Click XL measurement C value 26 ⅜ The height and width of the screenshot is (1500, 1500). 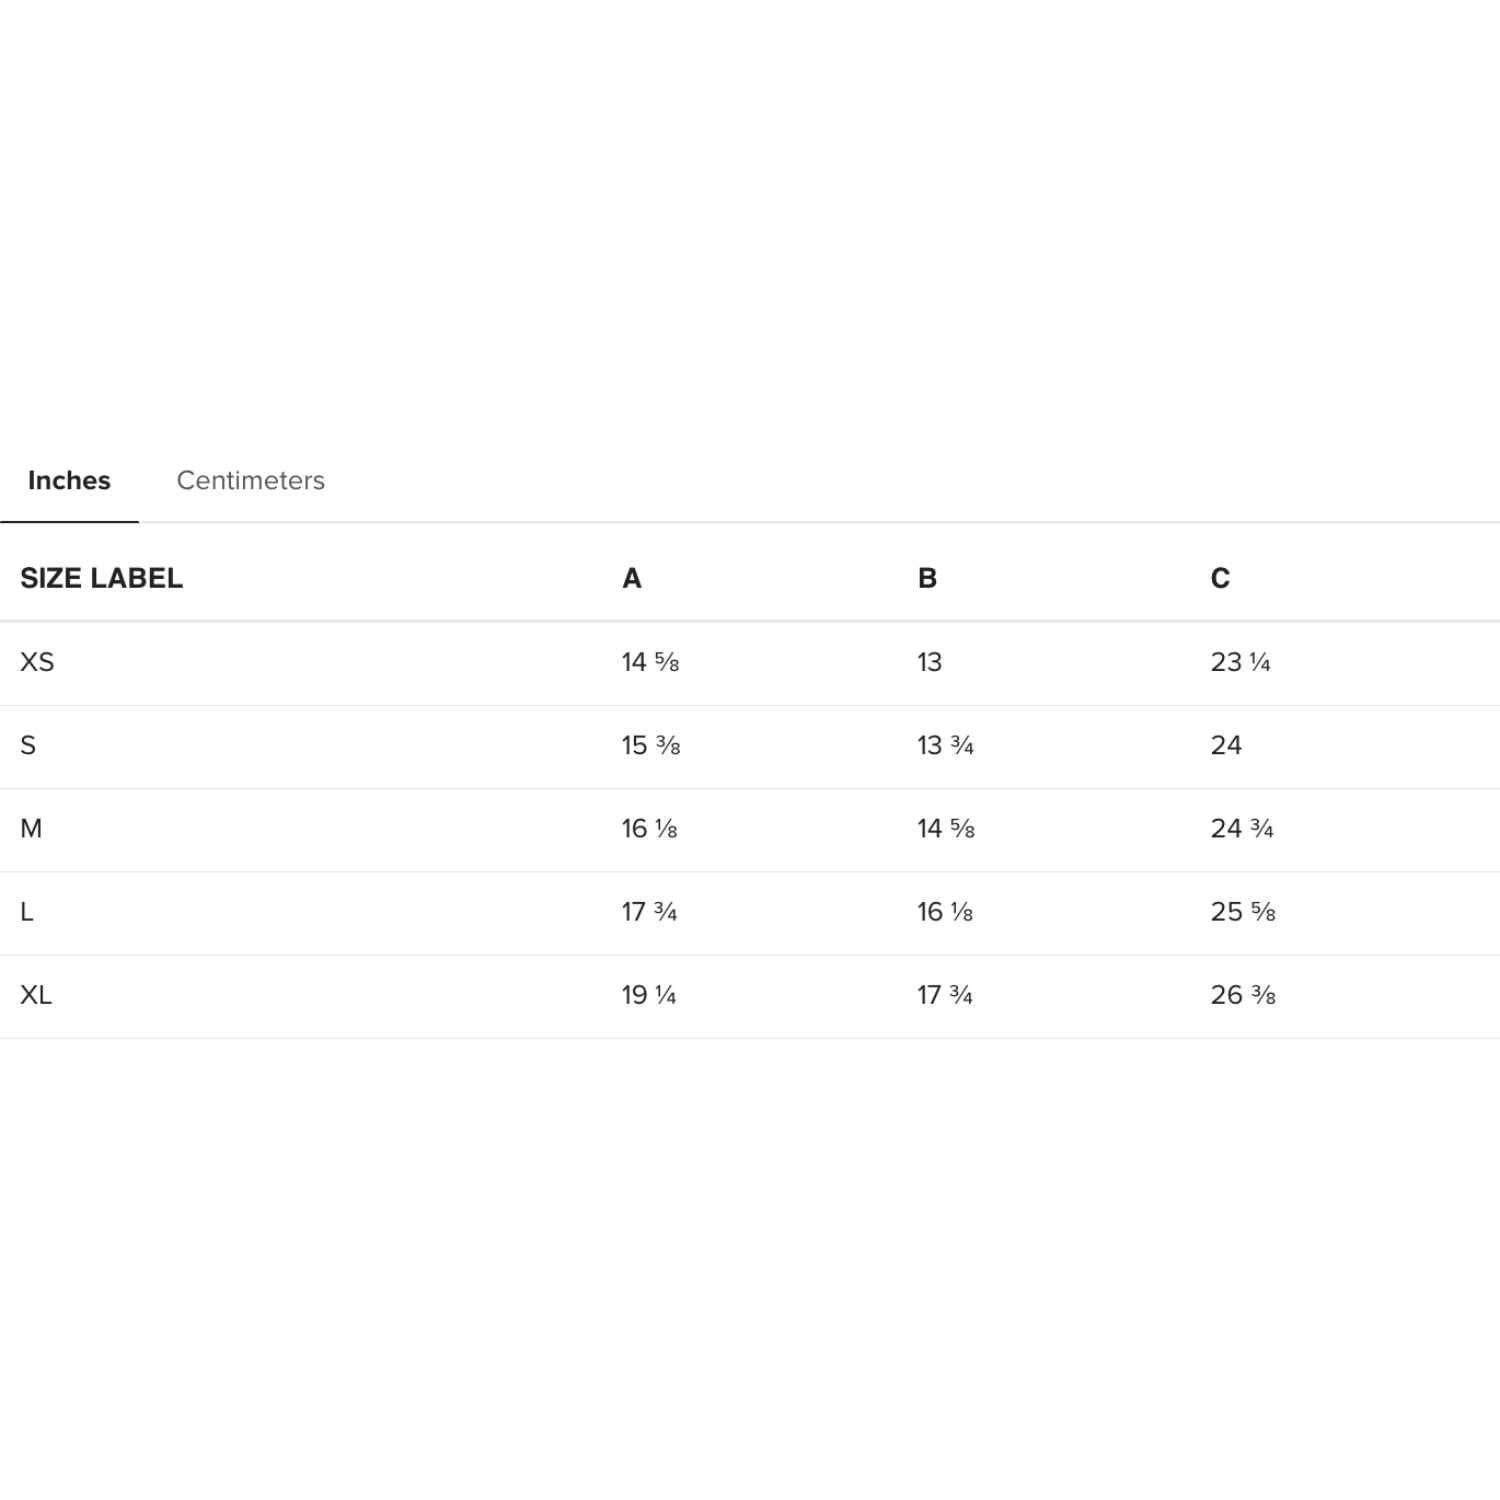pyautogui.click(x=1243, y=995)
